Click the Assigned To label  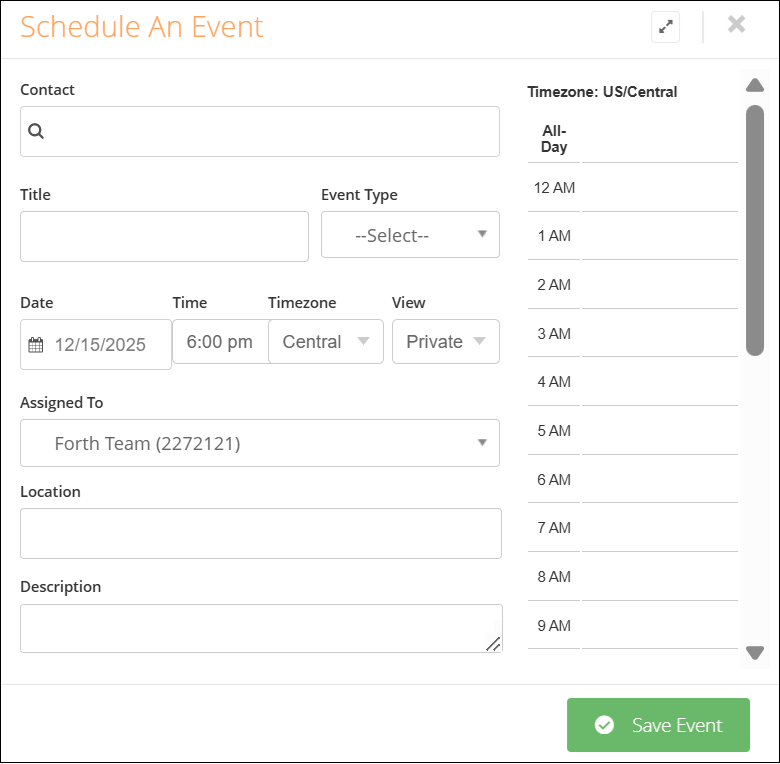pos(62,402)
